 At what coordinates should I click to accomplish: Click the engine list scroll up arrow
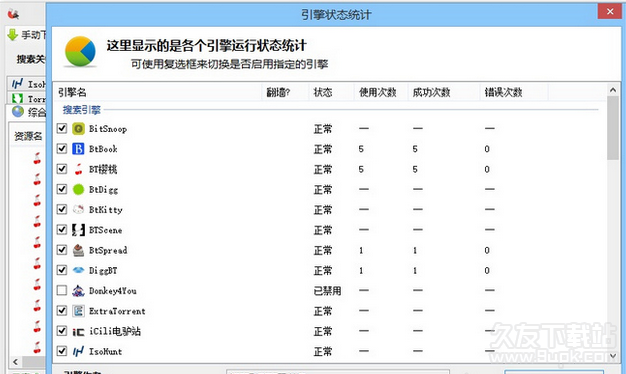(613, 90)
